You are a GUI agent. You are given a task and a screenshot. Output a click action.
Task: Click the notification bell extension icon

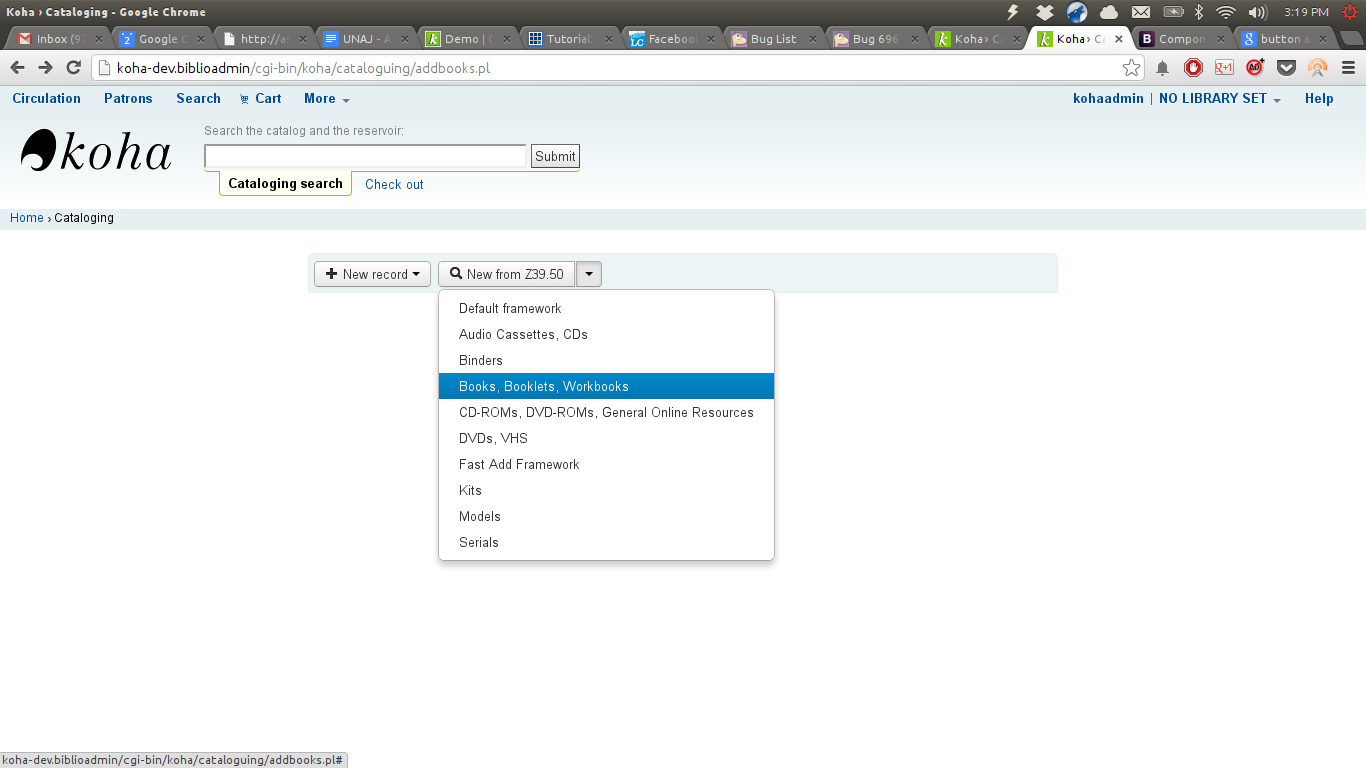[1162, 68]
